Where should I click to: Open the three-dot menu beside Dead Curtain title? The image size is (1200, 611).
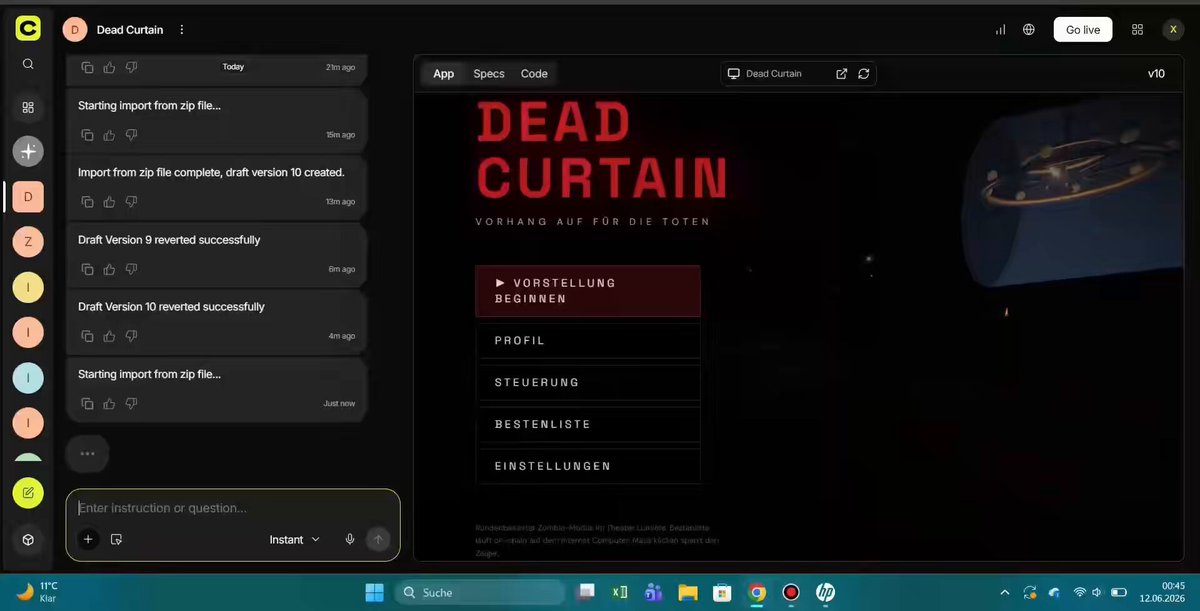[x=181, y=30]
